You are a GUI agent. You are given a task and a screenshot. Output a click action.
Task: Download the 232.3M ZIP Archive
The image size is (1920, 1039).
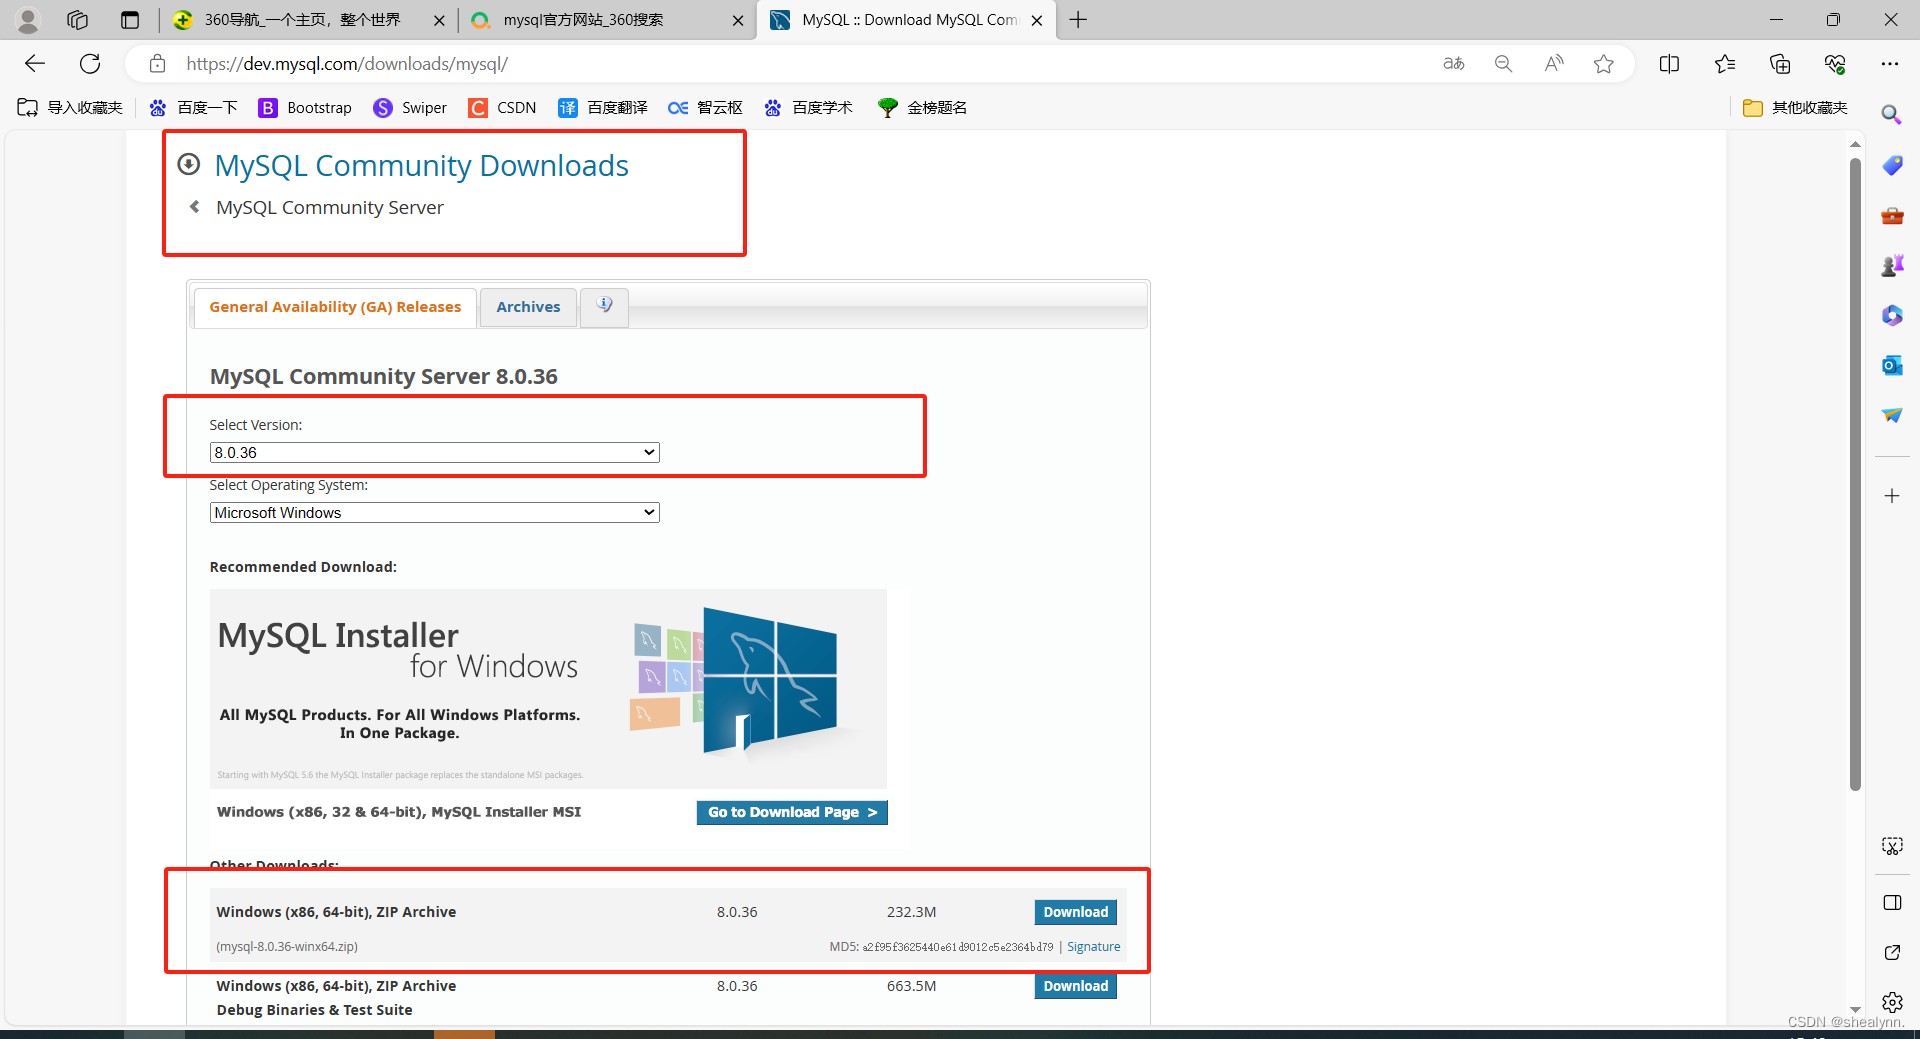tap(1075, 912)
